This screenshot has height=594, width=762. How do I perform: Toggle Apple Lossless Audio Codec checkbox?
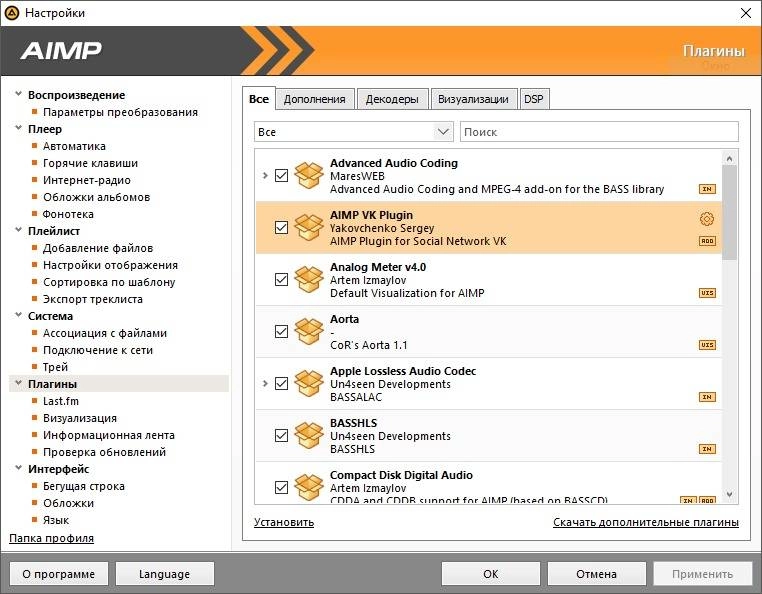tap(281, 384)
